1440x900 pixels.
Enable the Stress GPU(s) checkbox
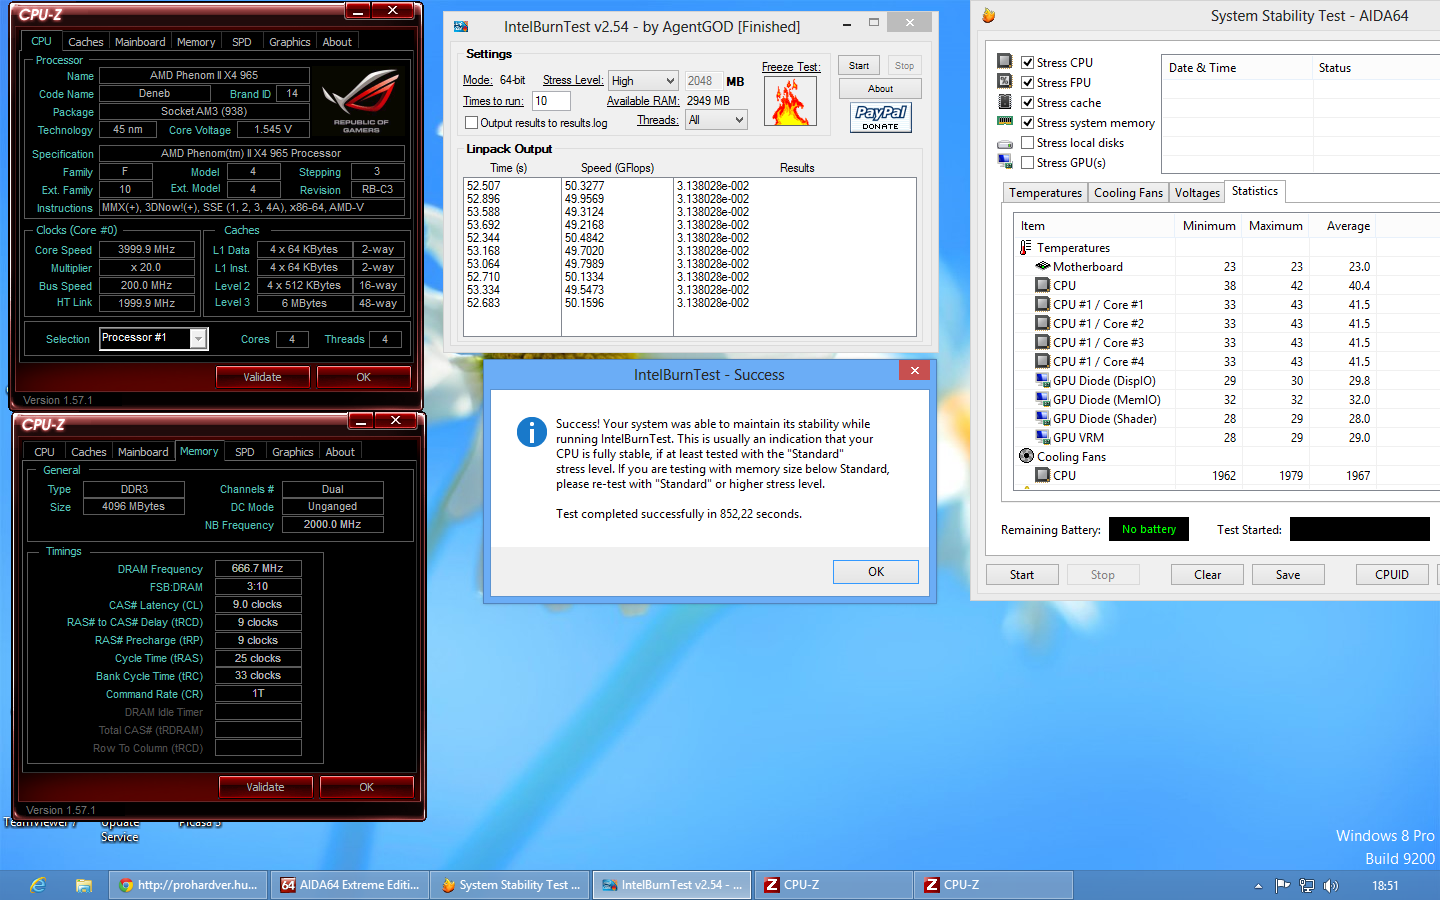[x=1027, y=162]
